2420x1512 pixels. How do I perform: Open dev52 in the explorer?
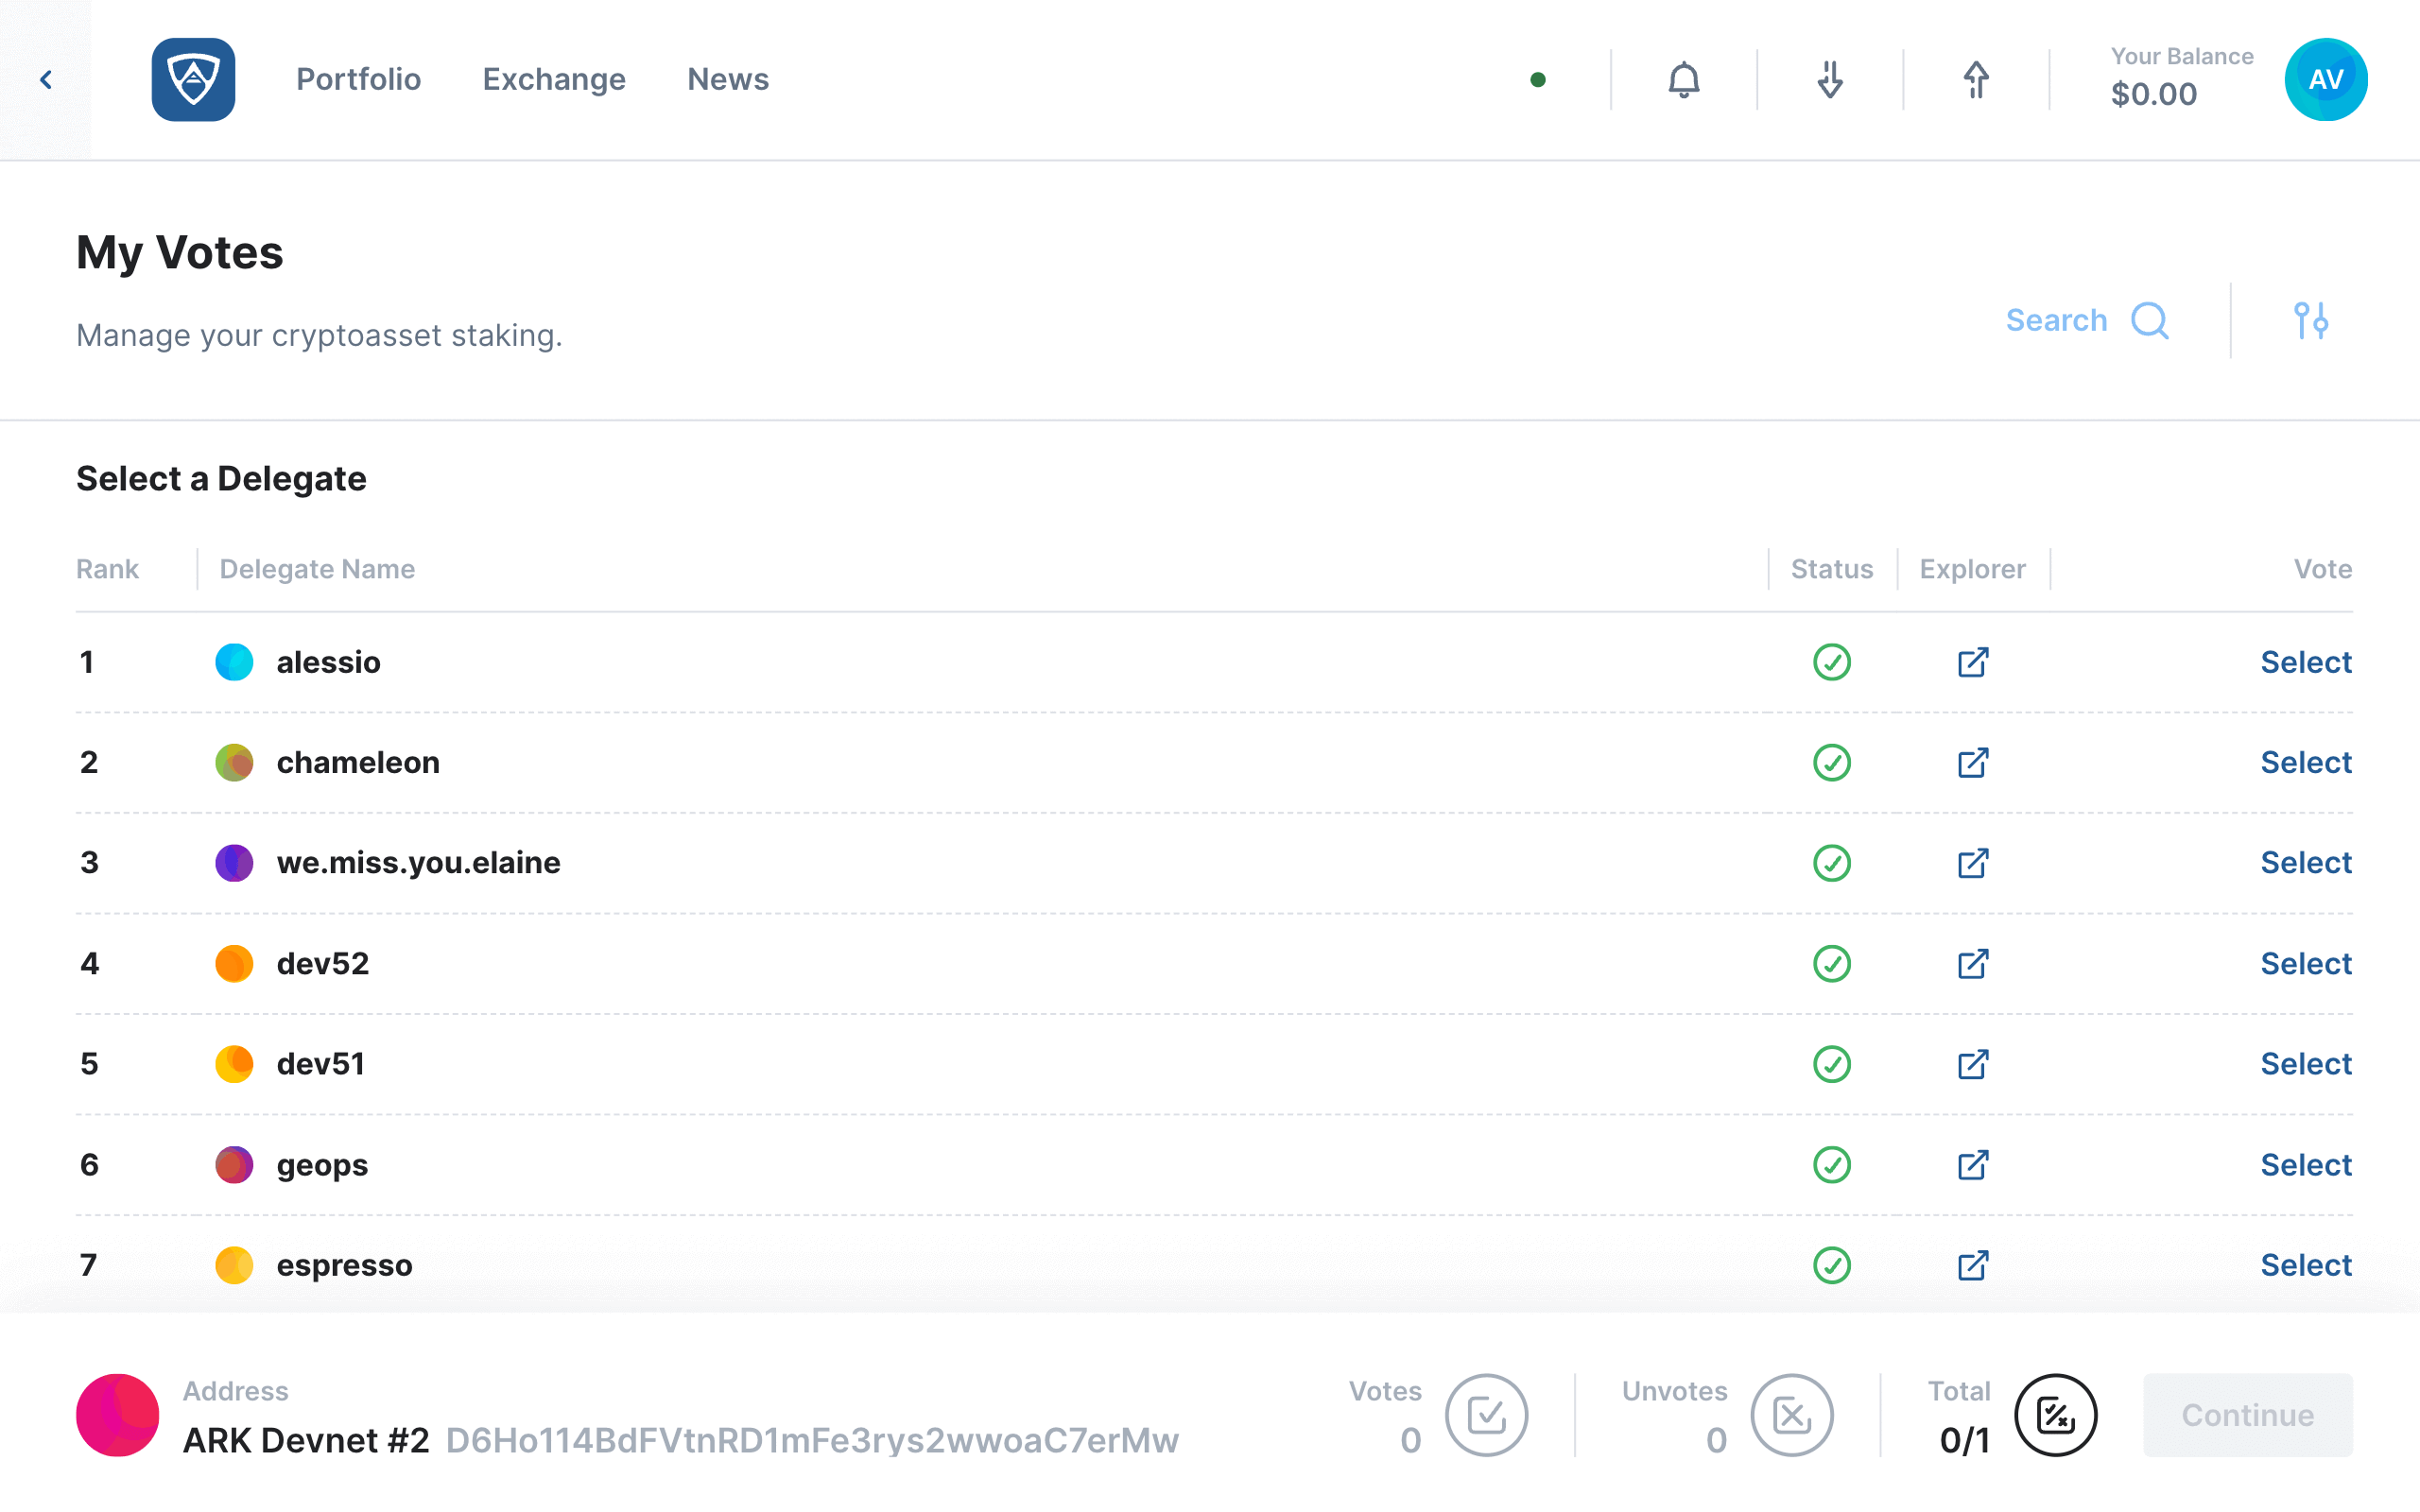(x=1972, y=964)
